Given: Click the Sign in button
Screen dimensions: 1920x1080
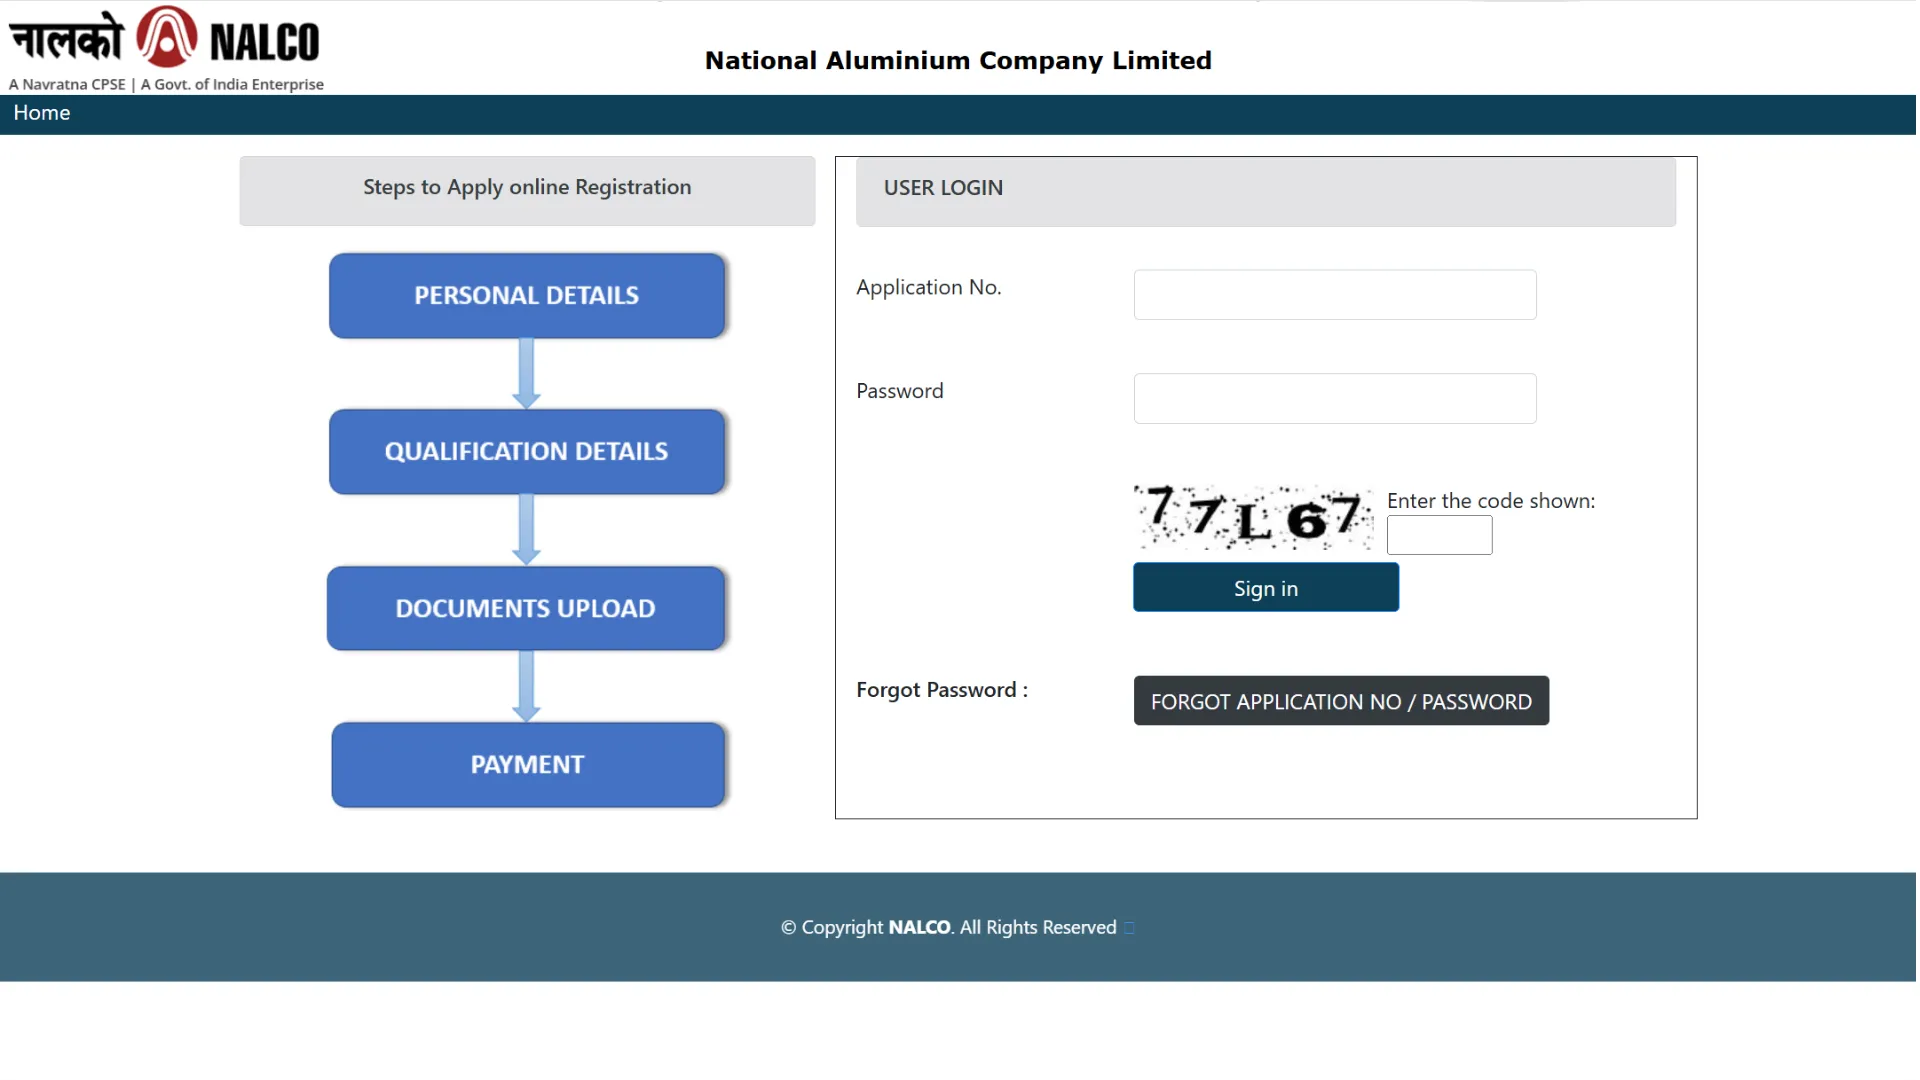Looking at the screenshot, I should [x=1266, y=588].
